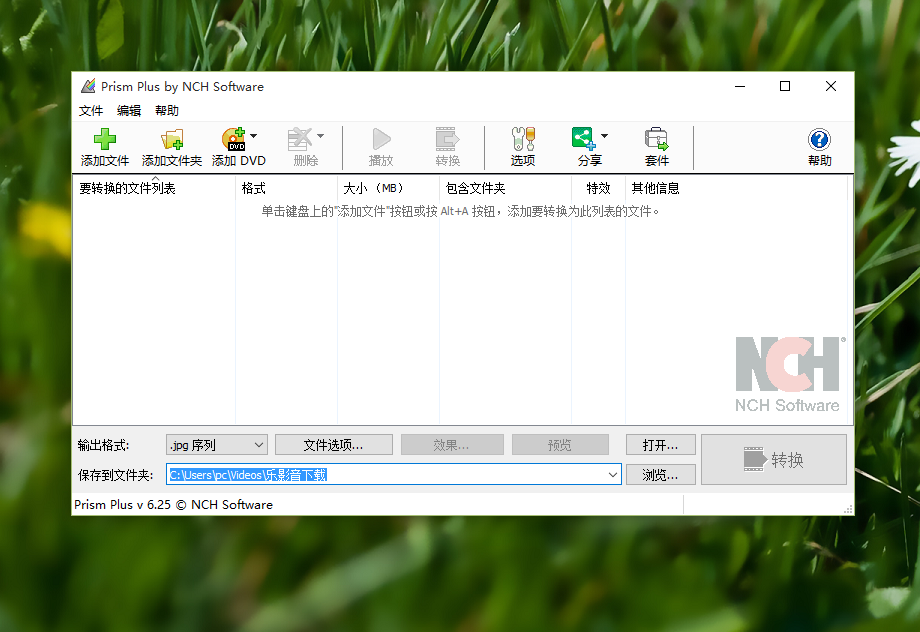
Task: Click the 添加 DVD disc icon
Action: point(233,140)
